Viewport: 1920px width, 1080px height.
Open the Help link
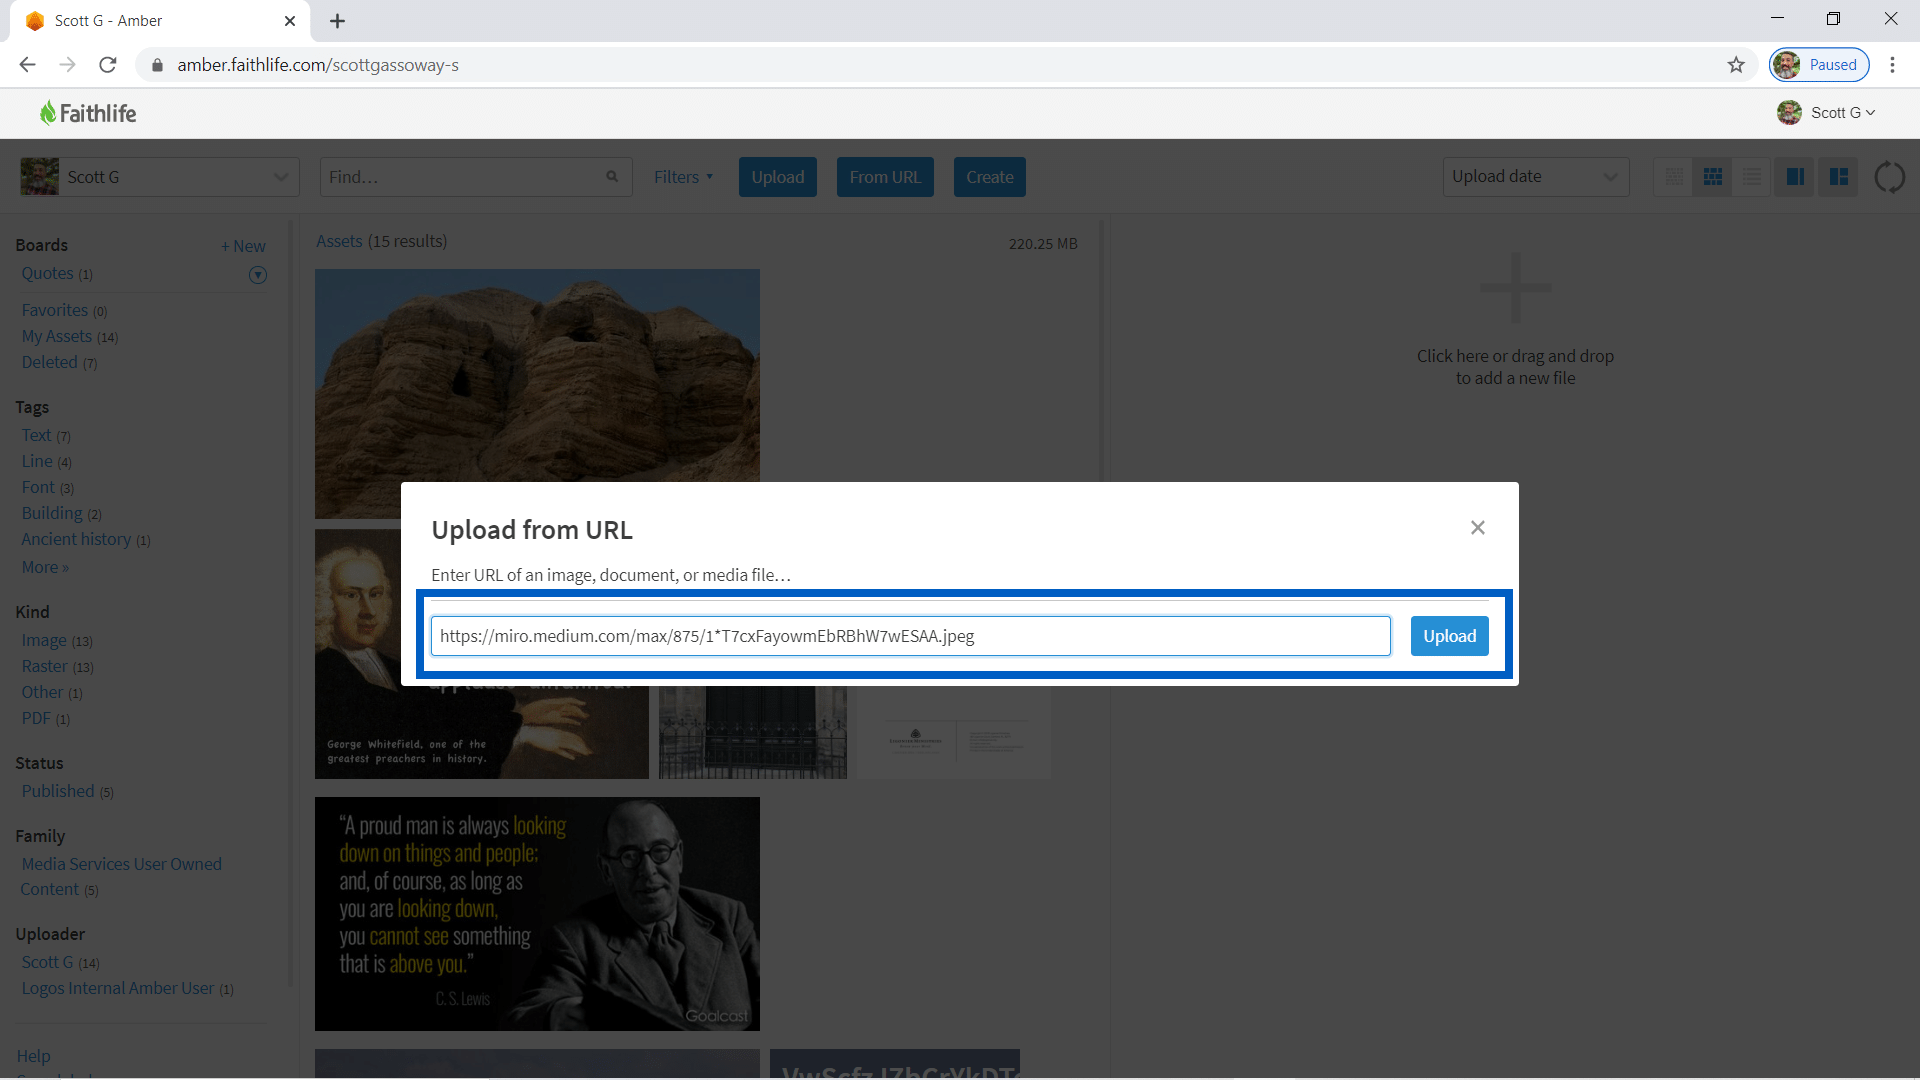[33, 1056]
